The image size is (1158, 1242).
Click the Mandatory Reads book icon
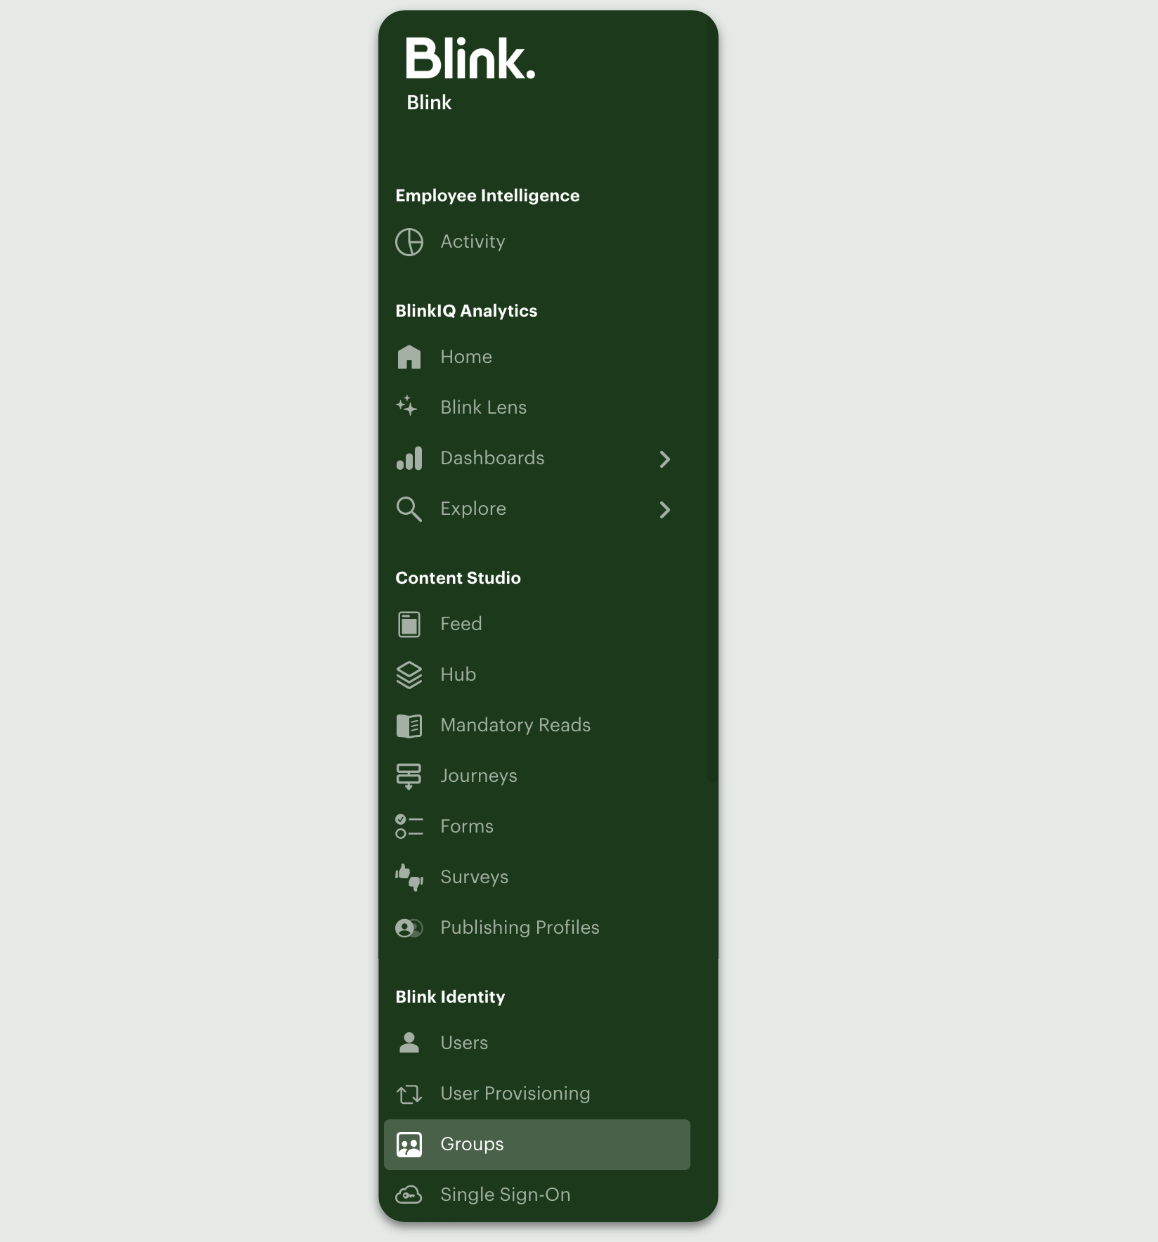coord(409,726)
